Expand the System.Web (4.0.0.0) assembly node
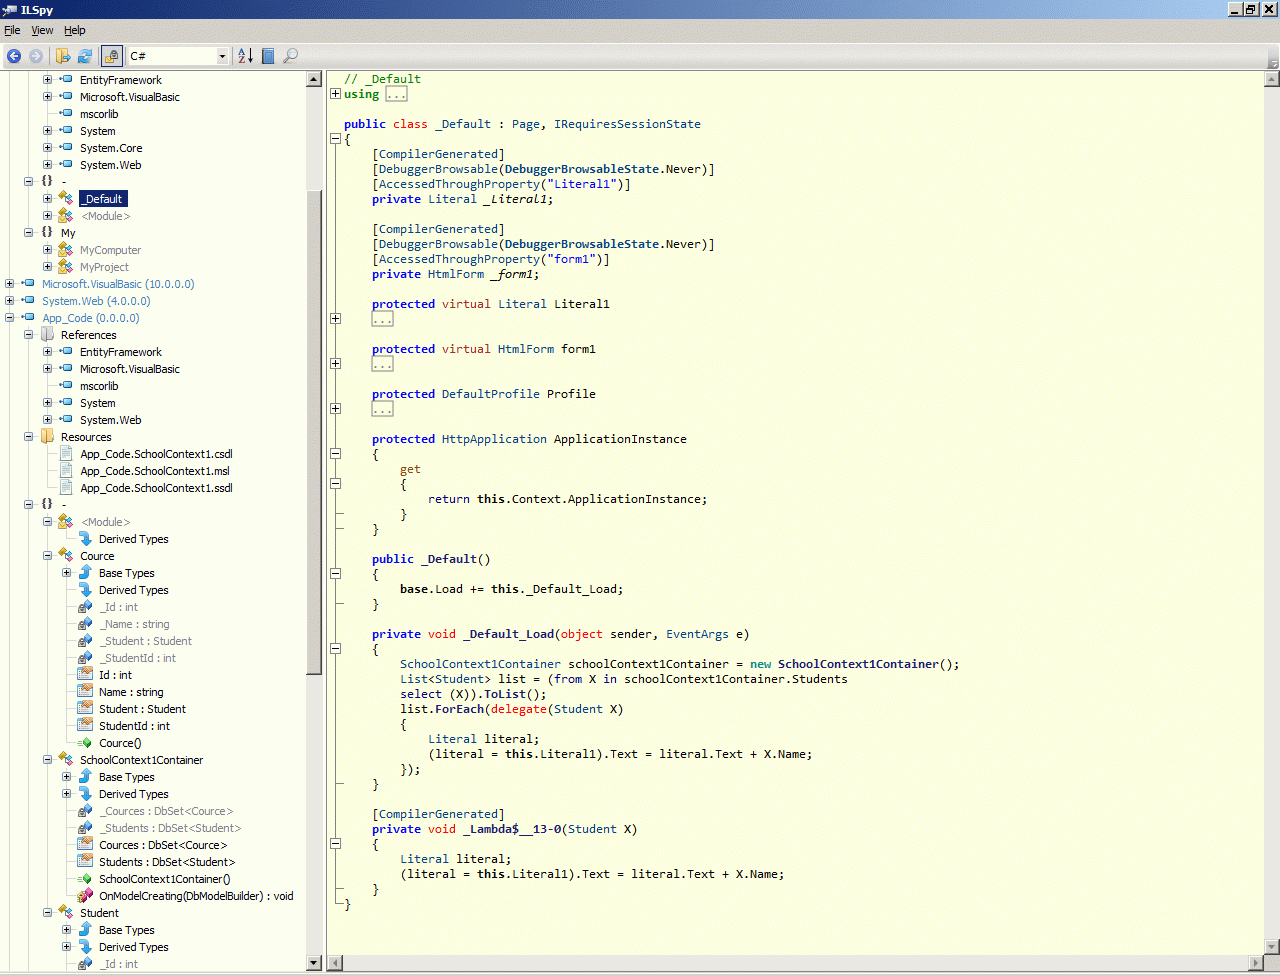Image resolution: width=1280 pixels, height=976 pixels. (x=10, y=301)
